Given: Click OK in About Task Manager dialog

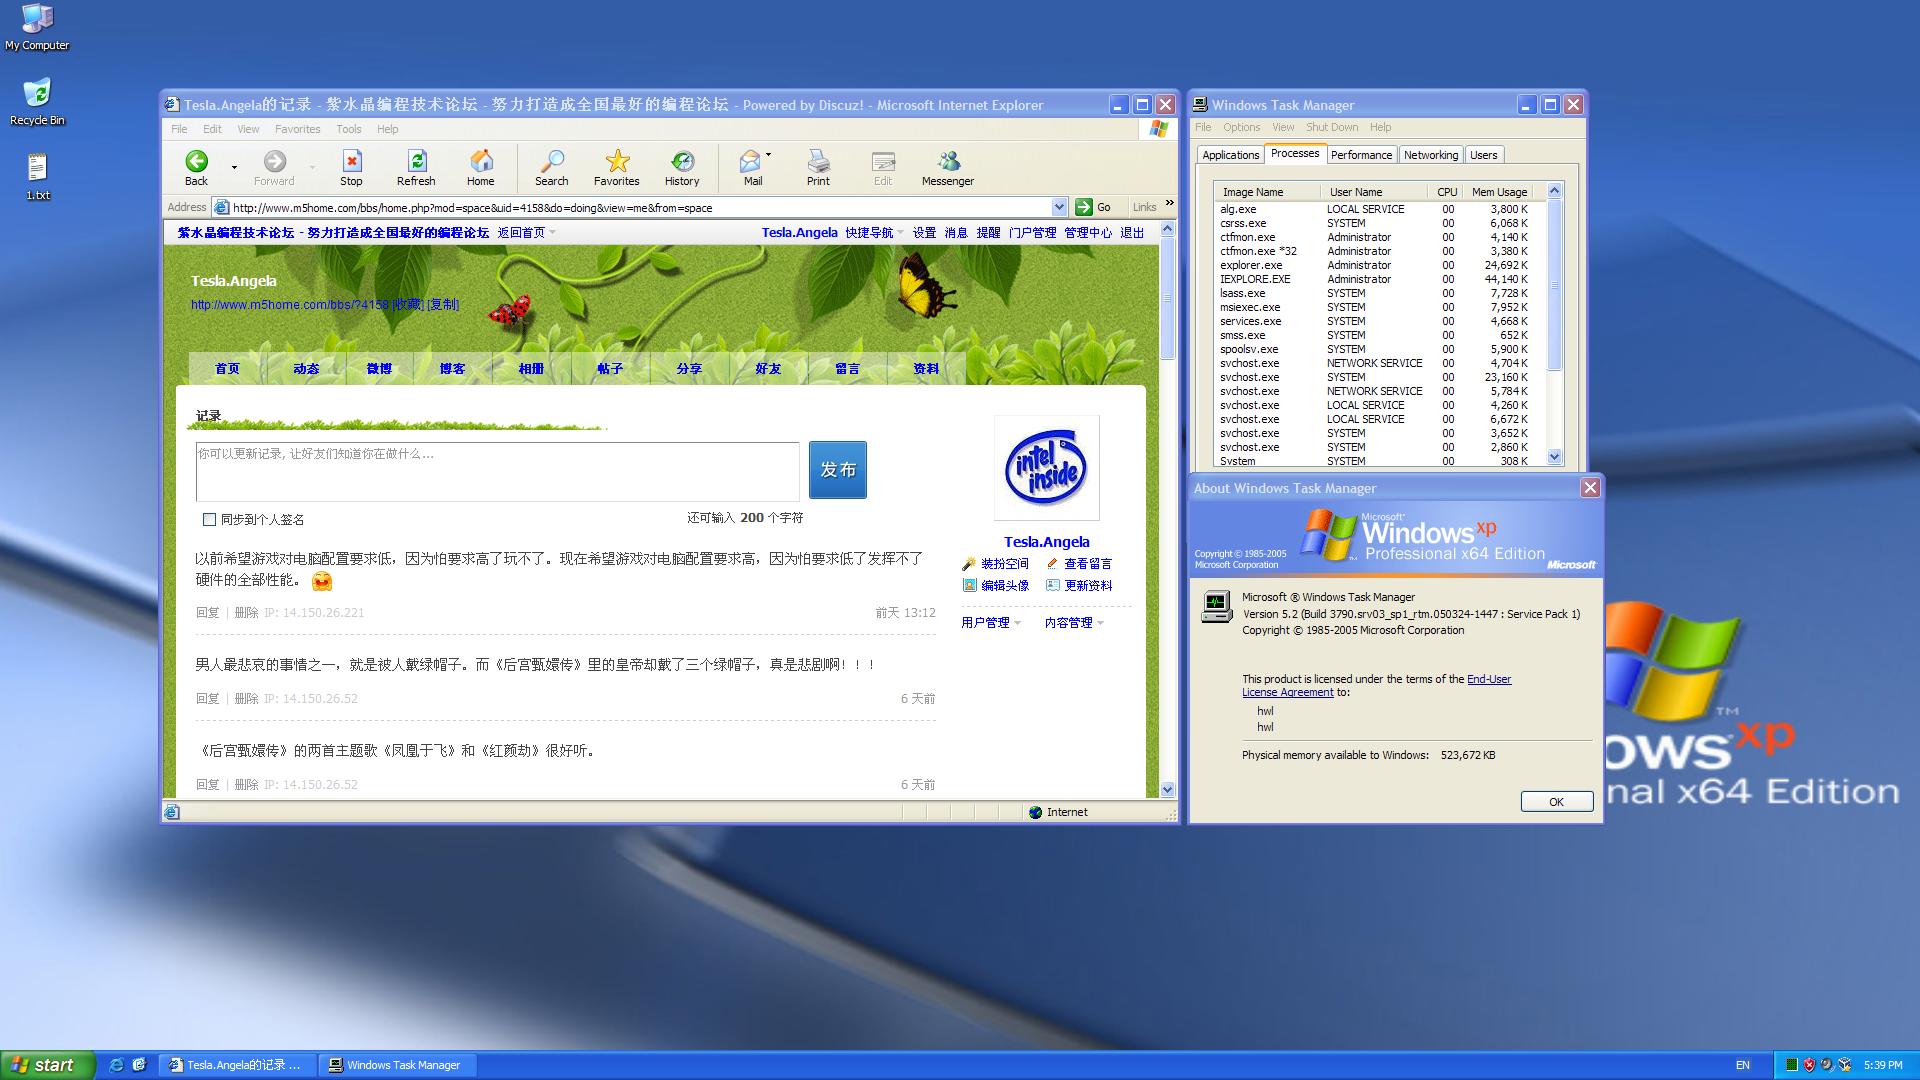Looking at the screenshot, I should tap(1557, 802).
